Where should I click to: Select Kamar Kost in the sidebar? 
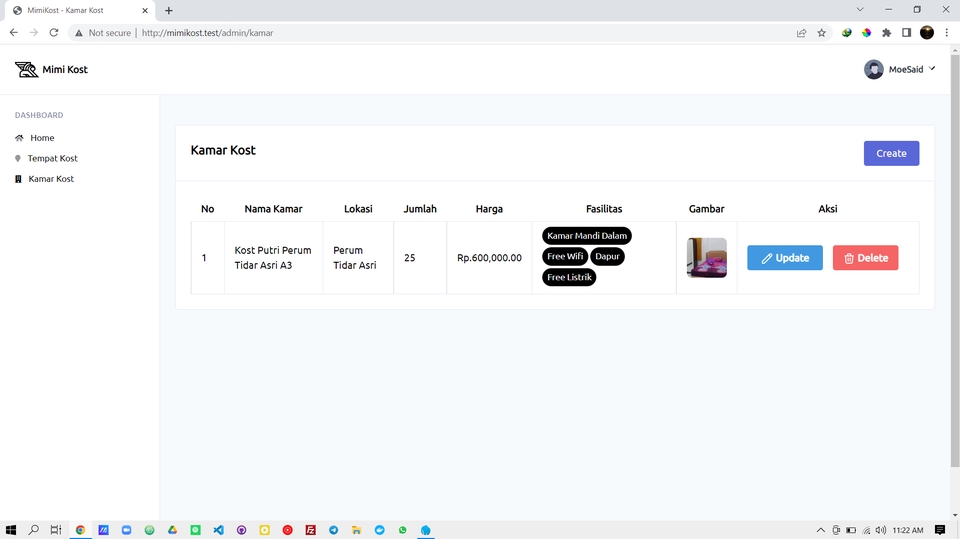[45, 179]
